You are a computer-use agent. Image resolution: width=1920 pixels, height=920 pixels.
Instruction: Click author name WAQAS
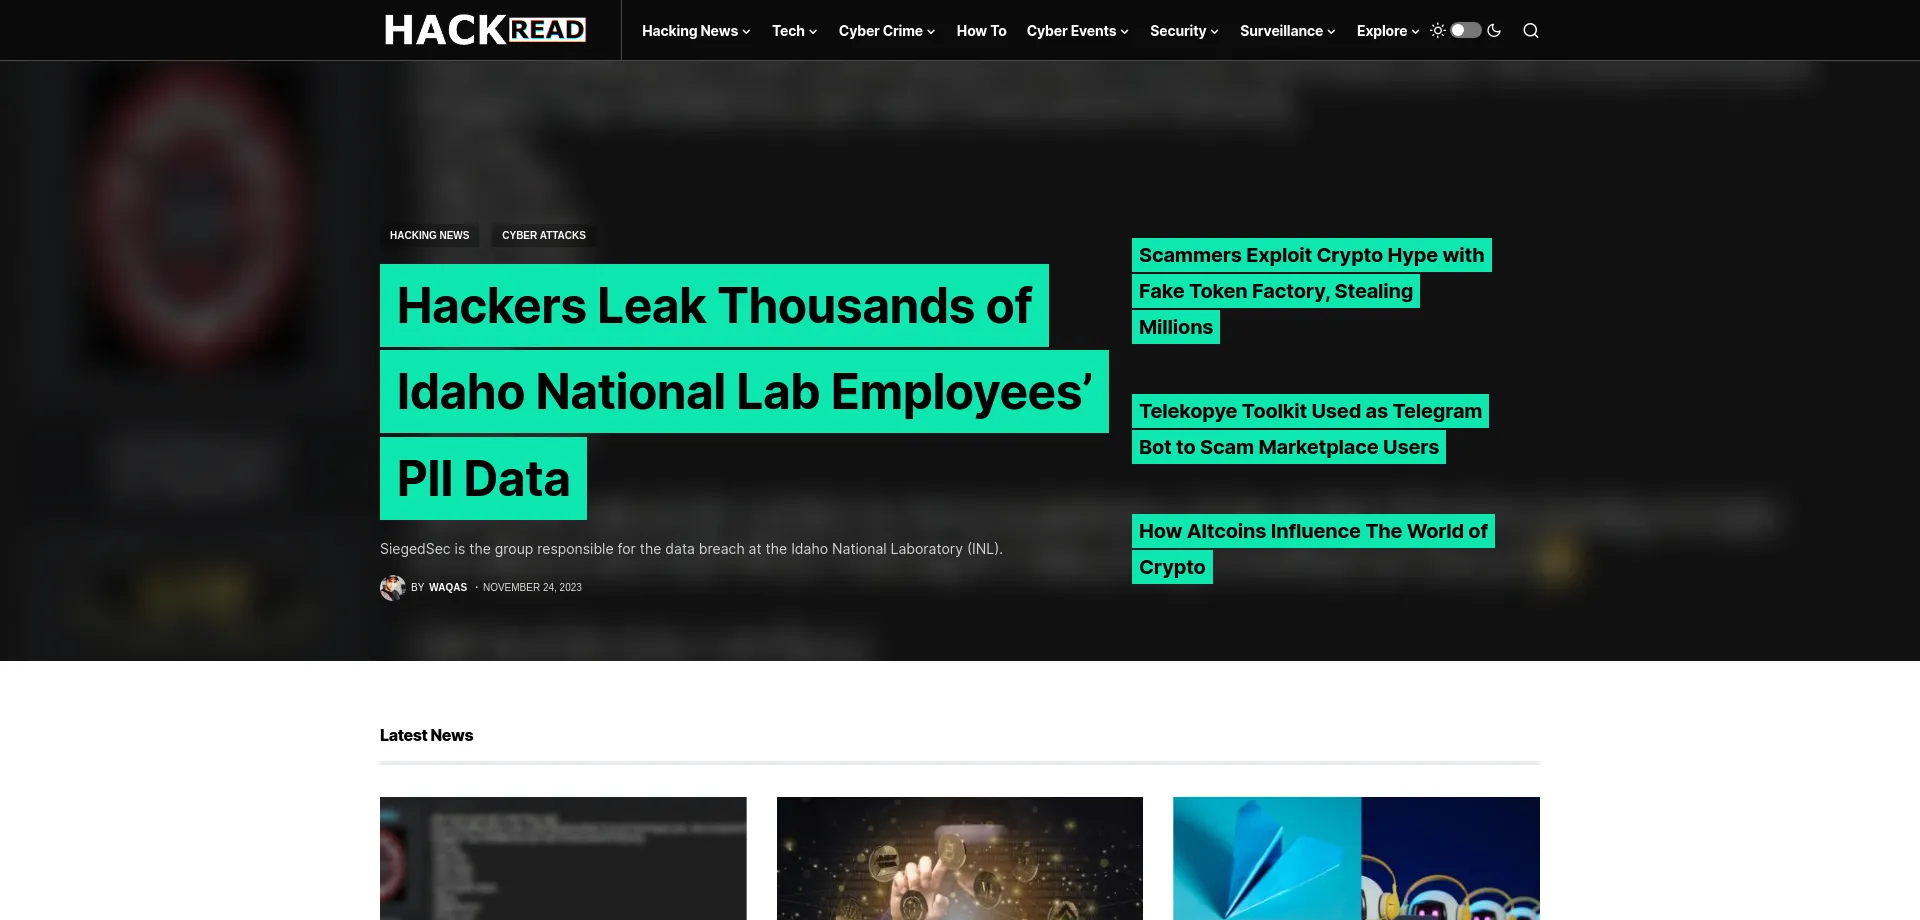pos(448,587)
